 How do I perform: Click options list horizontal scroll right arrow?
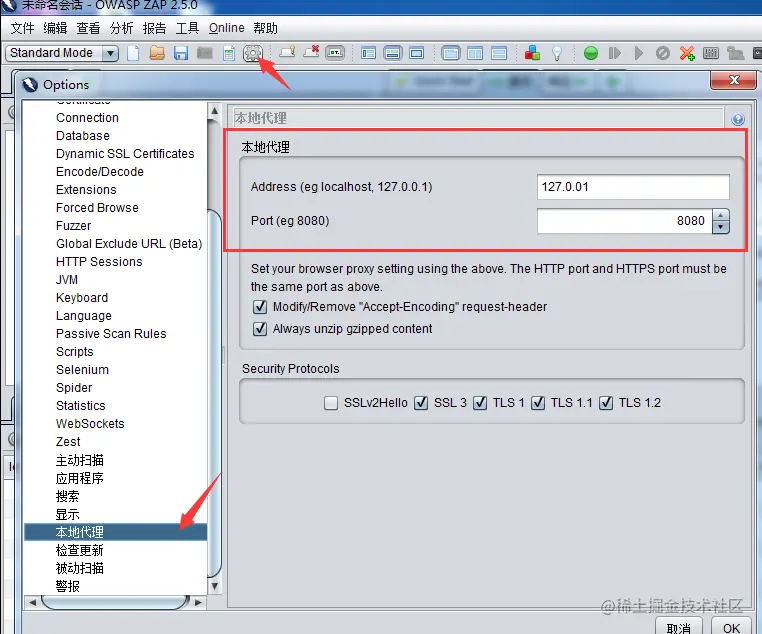click(198, 602)
